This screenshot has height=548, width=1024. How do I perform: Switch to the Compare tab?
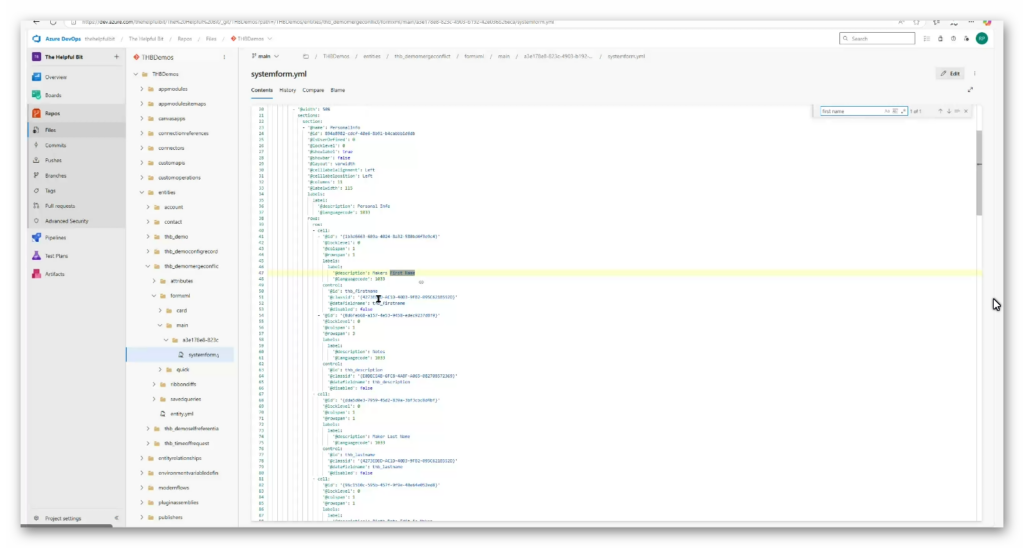tap(313, 90)
